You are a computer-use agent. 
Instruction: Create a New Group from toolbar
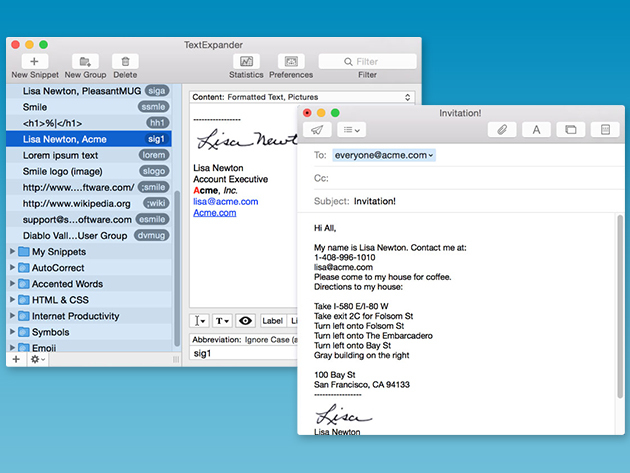point(86,61)
